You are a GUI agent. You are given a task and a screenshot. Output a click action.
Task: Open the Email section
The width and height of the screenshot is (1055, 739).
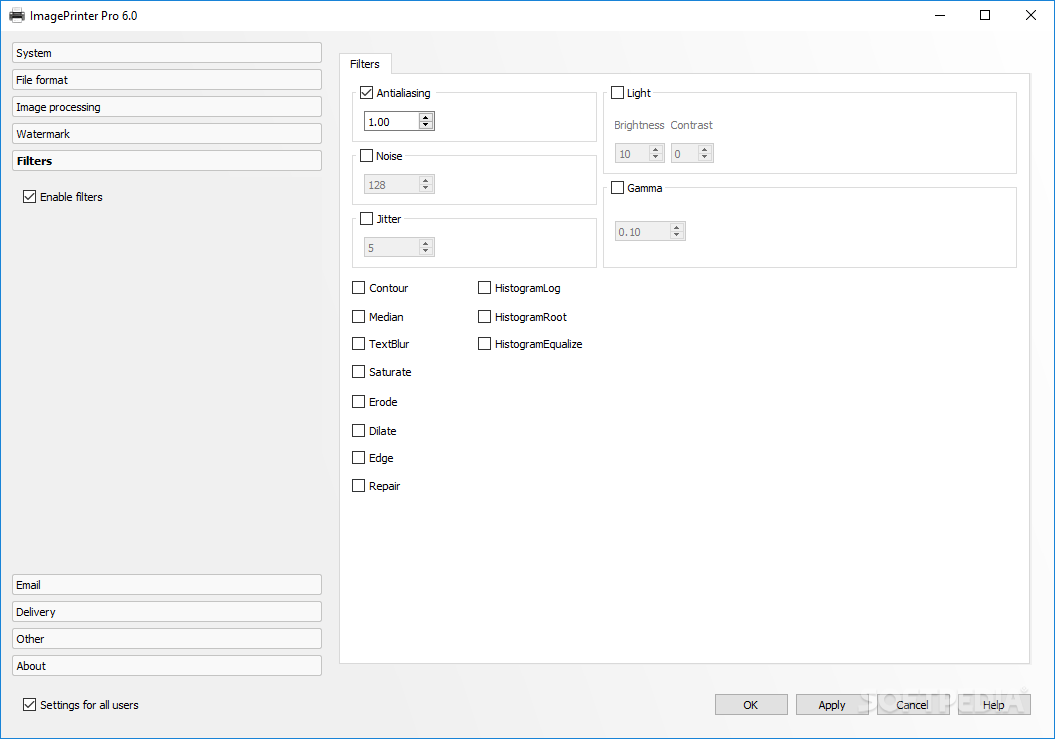167,584
